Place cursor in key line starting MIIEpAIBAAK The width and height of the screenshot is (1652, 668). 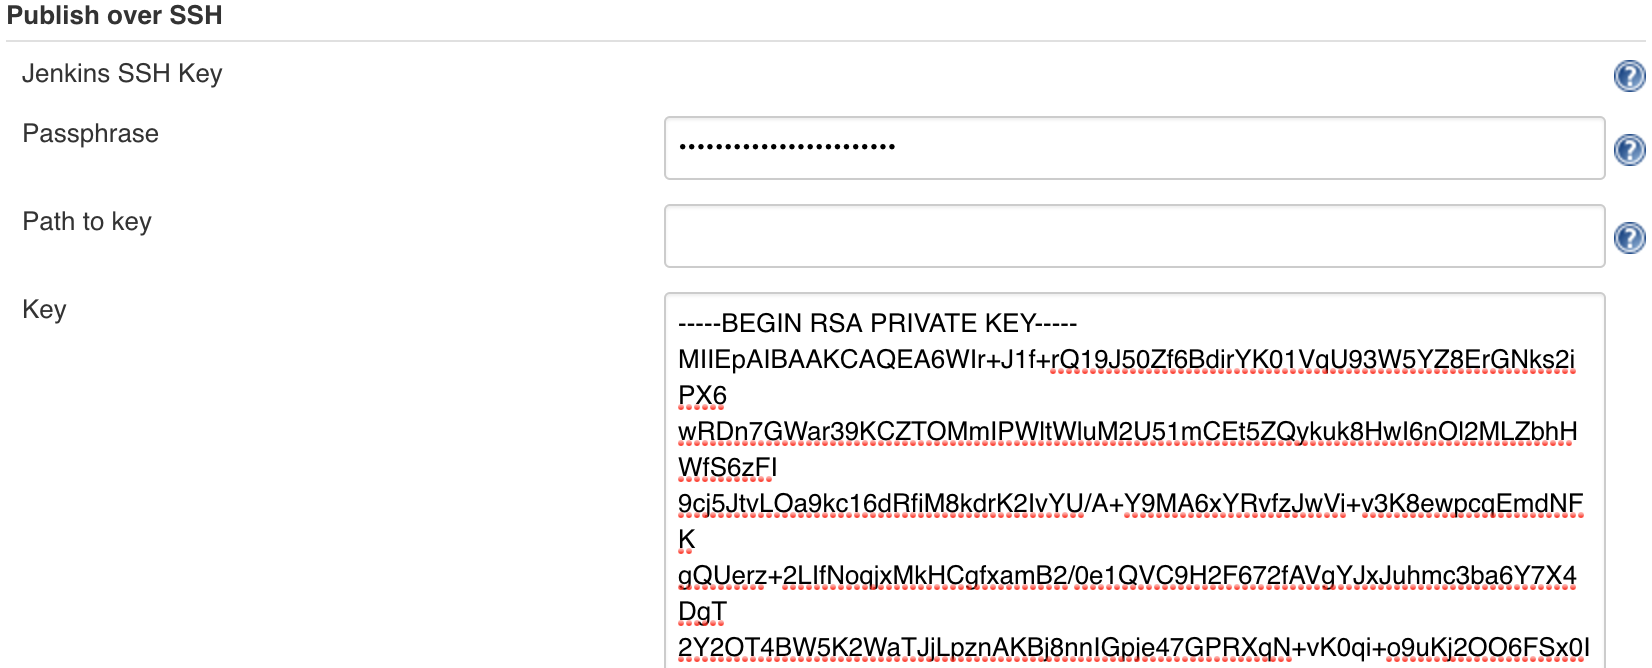click(x=1126, y=359)
